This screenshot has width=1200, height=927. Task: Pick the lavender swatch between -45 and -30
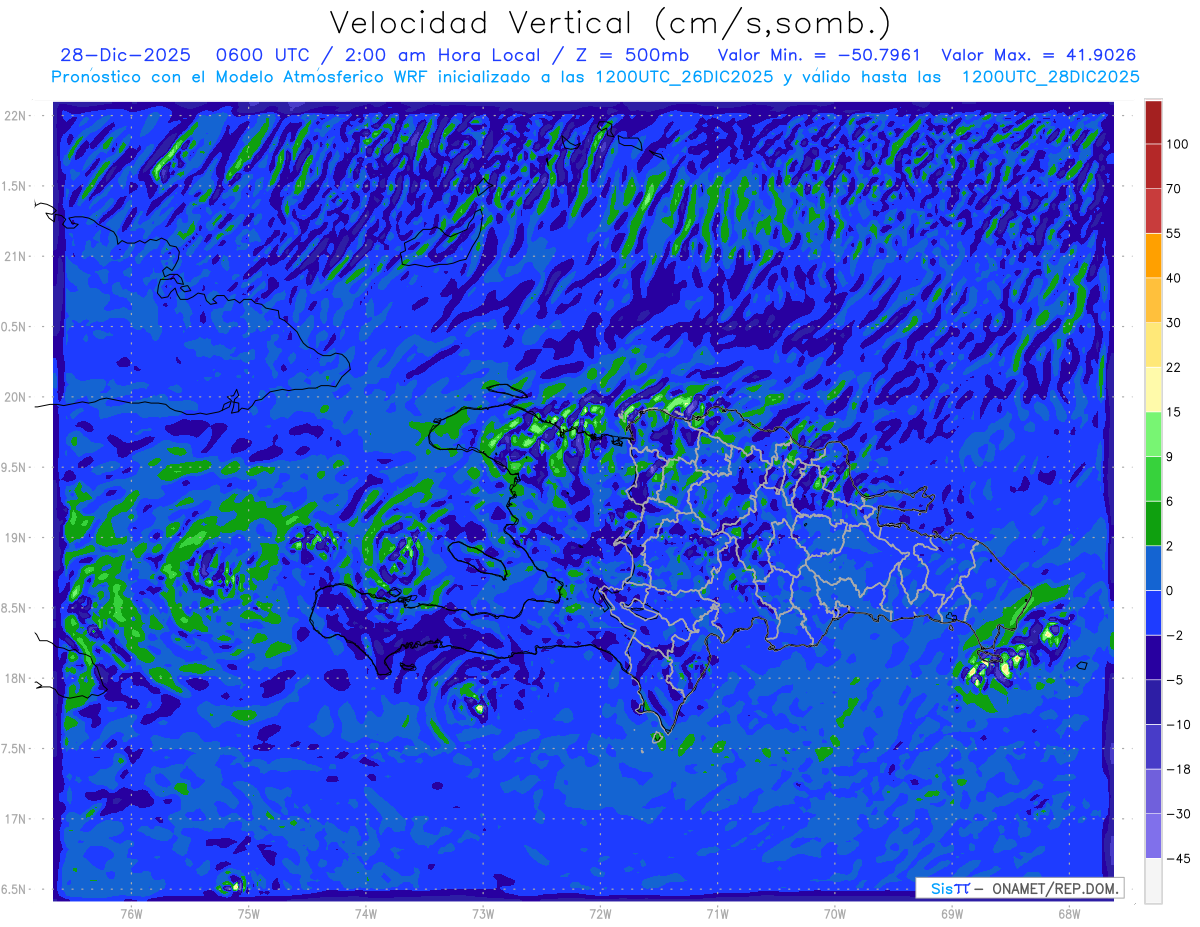click(1153, 835)
